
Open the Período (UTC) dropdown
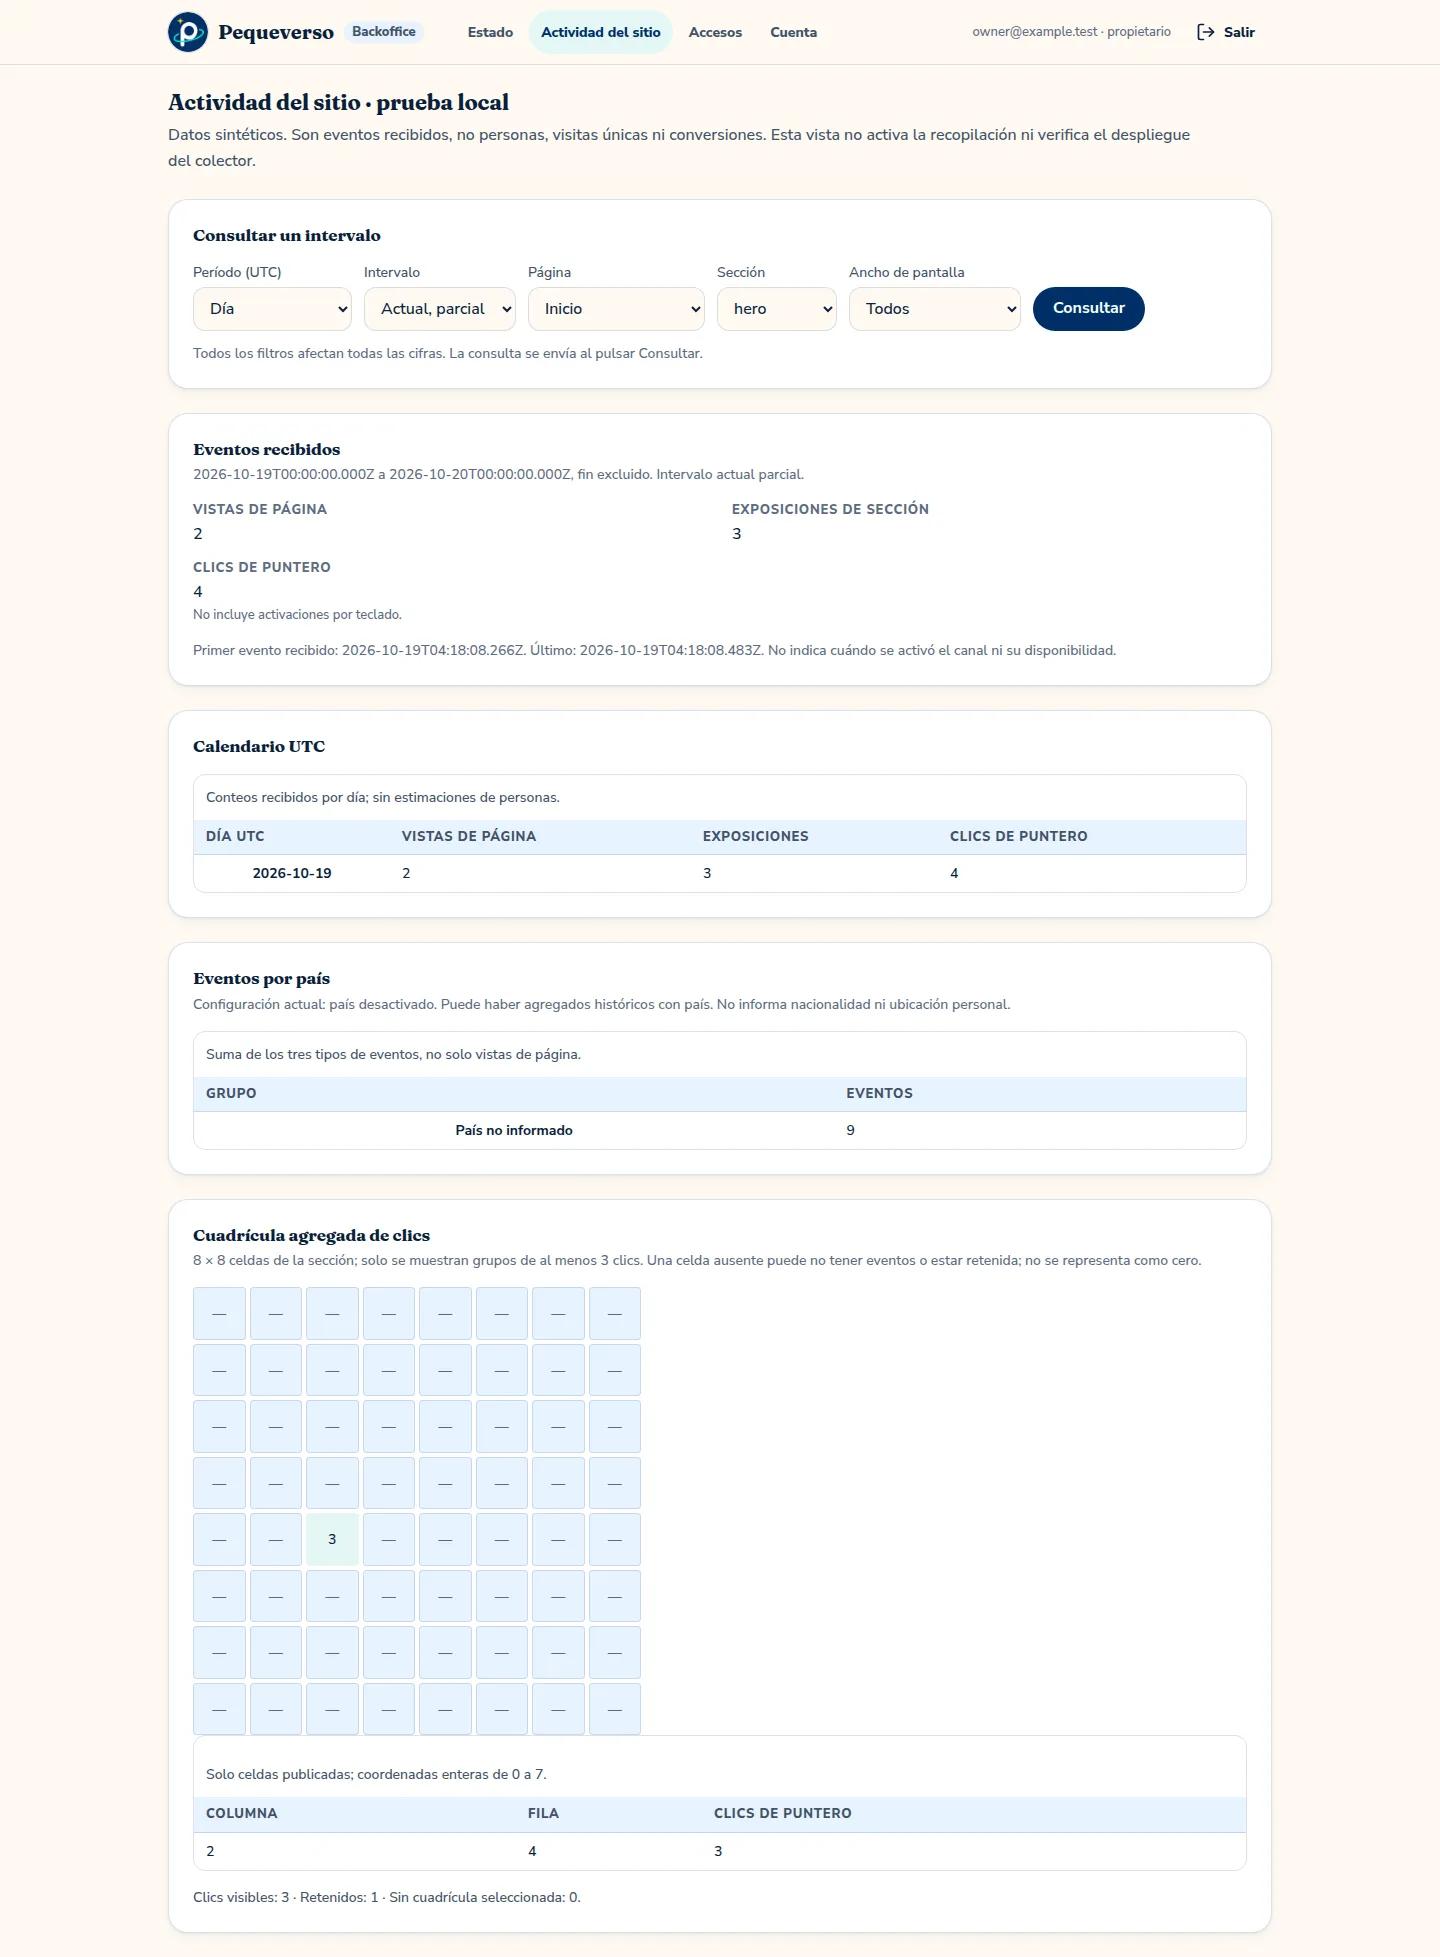272,309
